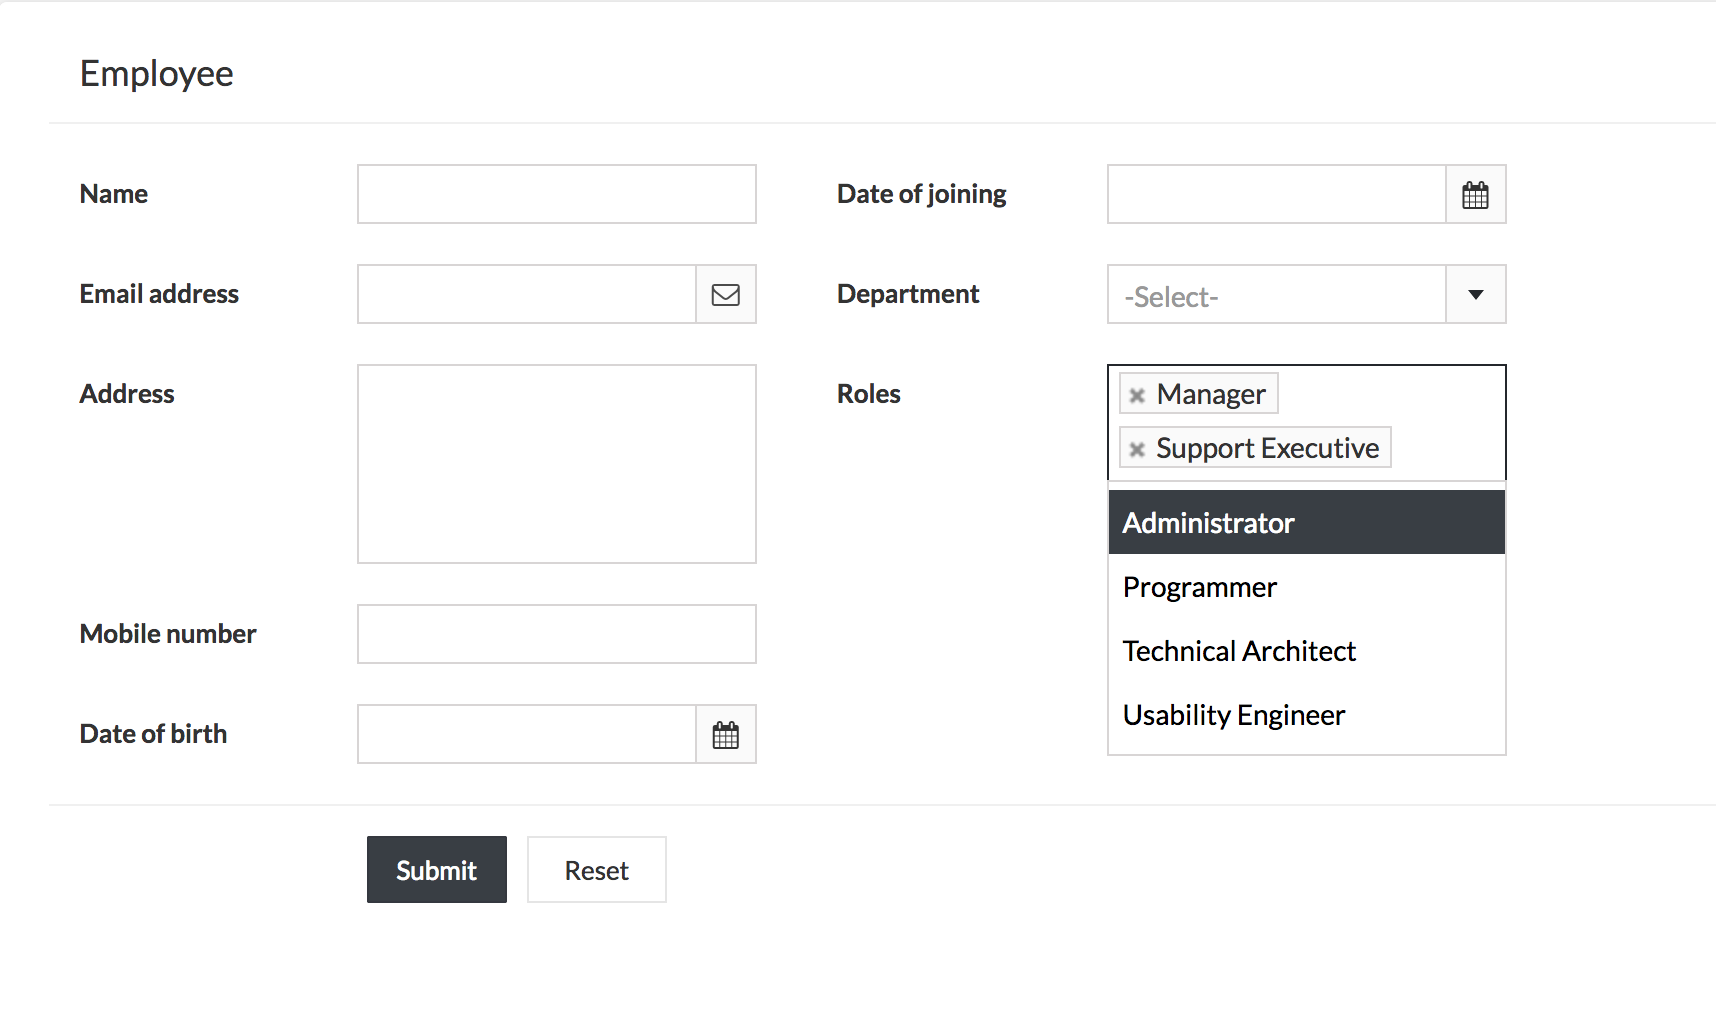Click the Reset button
This screenshot has width=1716, height=1032.
click(596, 869)
